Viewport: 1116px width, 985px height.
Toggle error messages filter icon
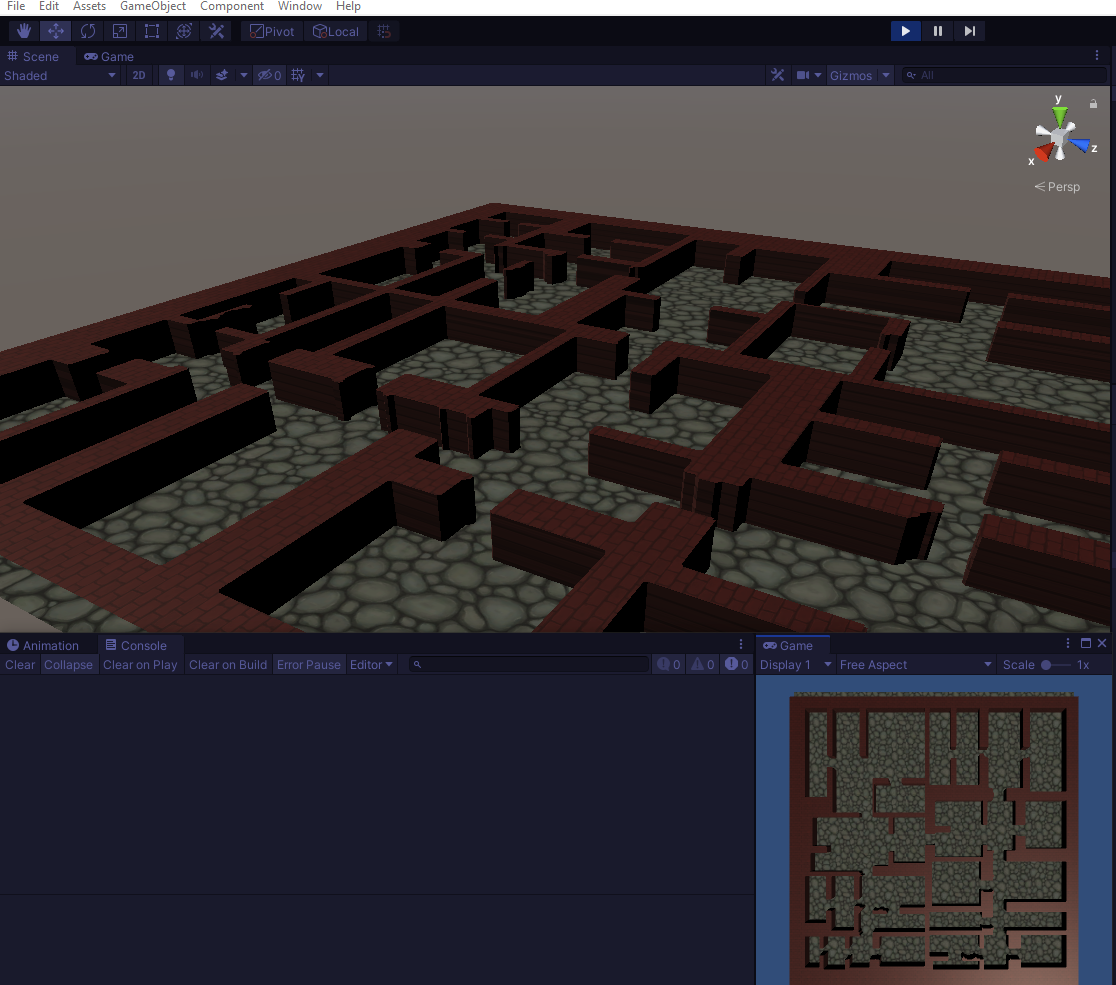click(736, 665)
